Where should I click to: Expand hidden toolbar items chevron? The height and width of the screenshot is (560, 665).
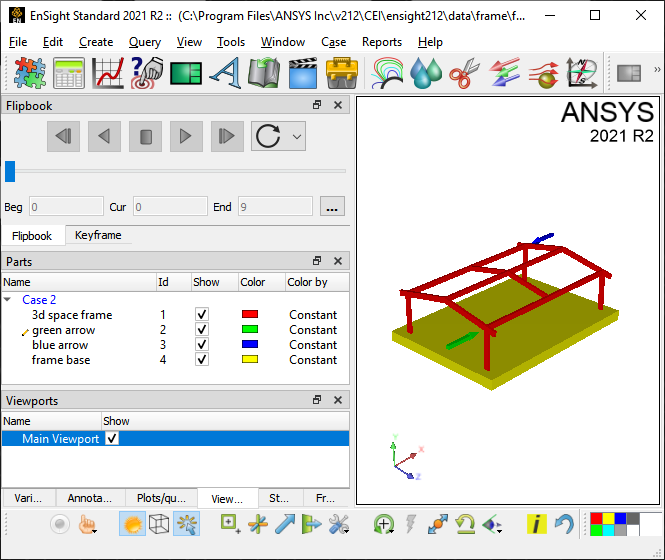click(x=657, y=70)
